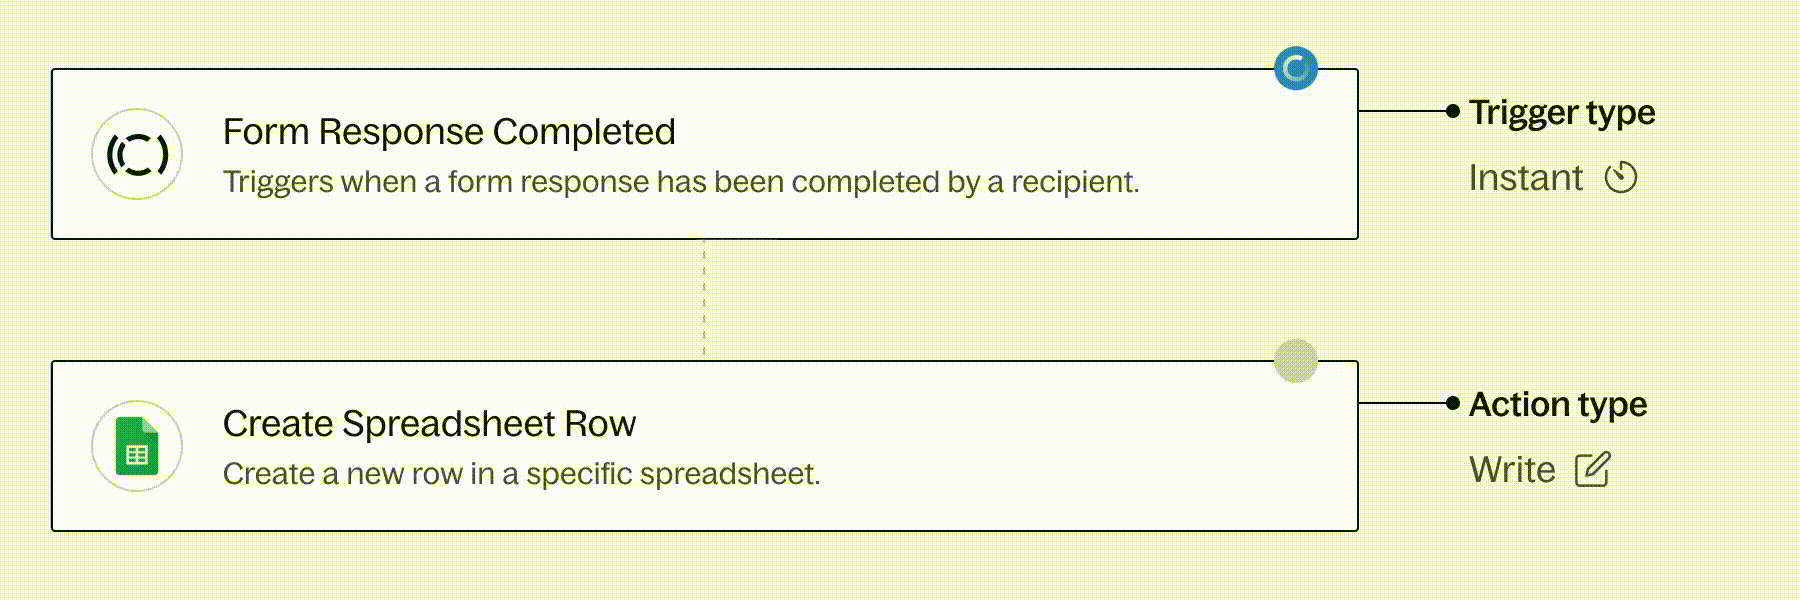Click the line leading to Trigger type
The height and width of the screenshot is (600, 1800).
coord(1402,111)
